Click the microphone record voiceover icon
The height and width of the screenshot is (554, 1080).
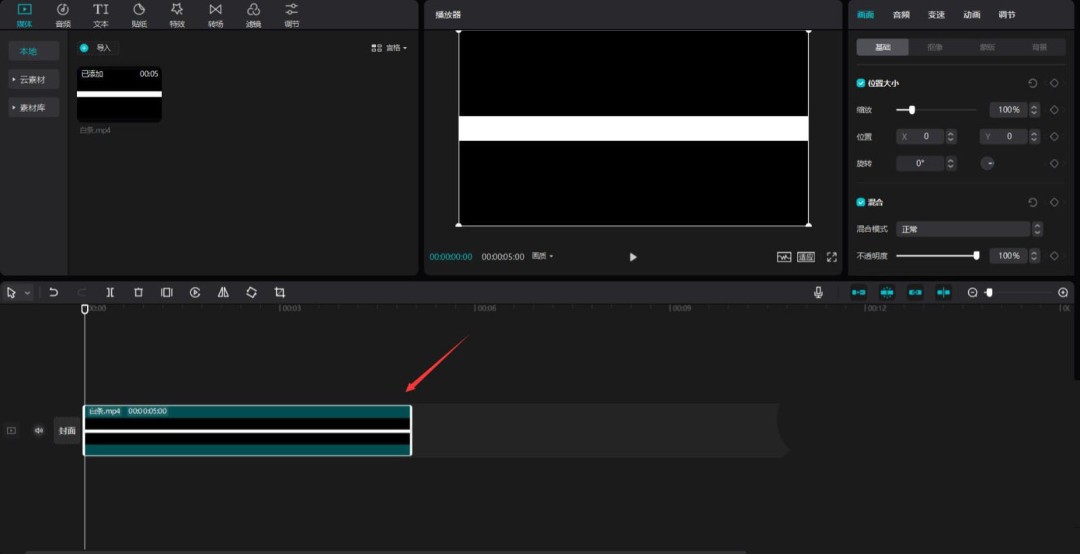tap(818, 292)
